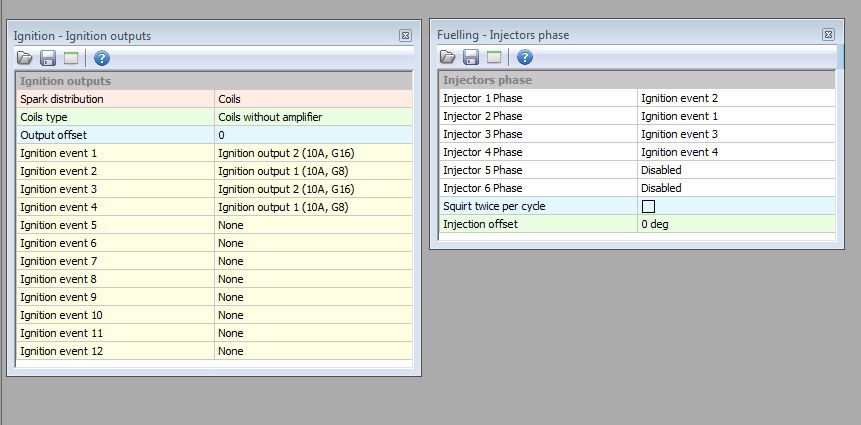Edit the Injection offset 0 deg field
Viewport: 861px width, 425px height.
(736, 224)
